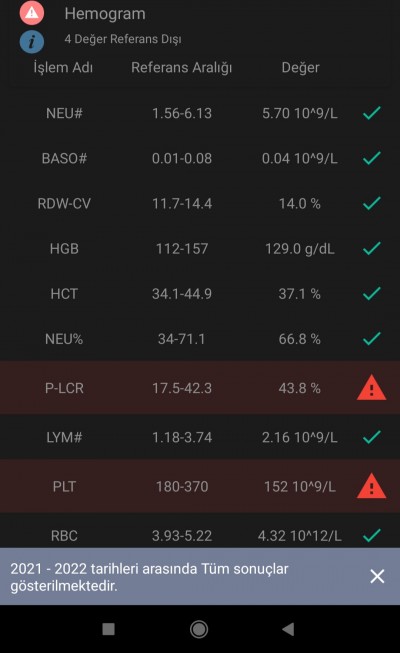Tap the Değer column header
The height and width of the screenshot is (653, 400).
click(x=300, y=67)
